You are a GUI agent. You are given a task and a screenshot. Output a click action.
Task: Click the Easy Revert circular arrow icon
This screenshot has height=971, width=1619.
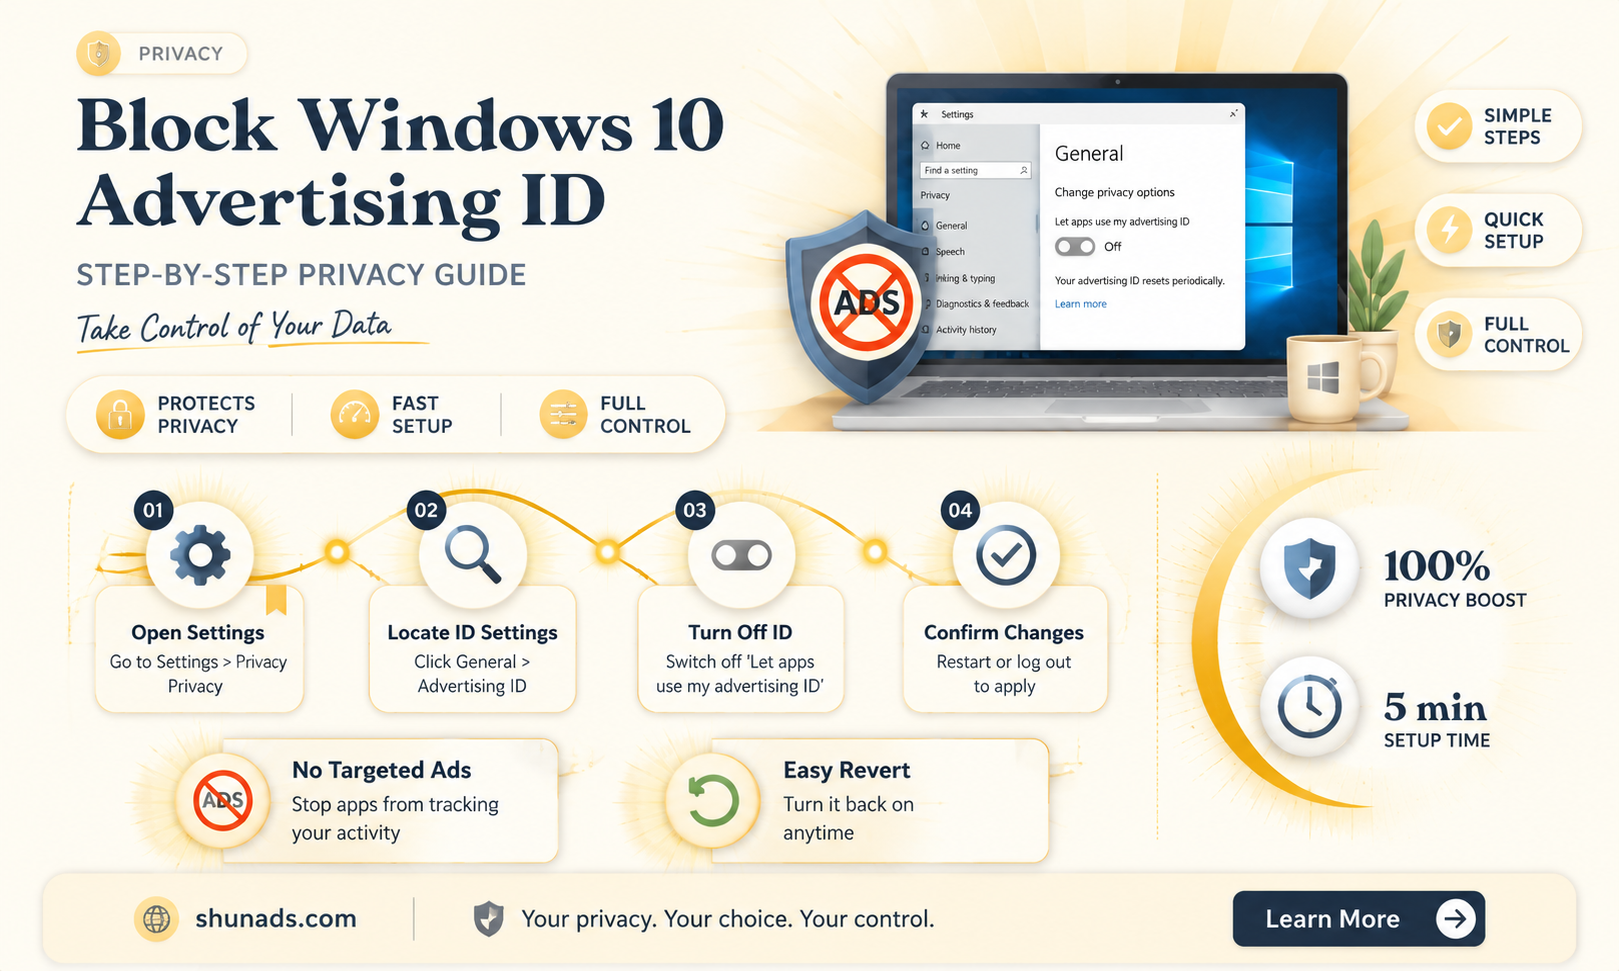pyautogui.click(x=713, y=800)
